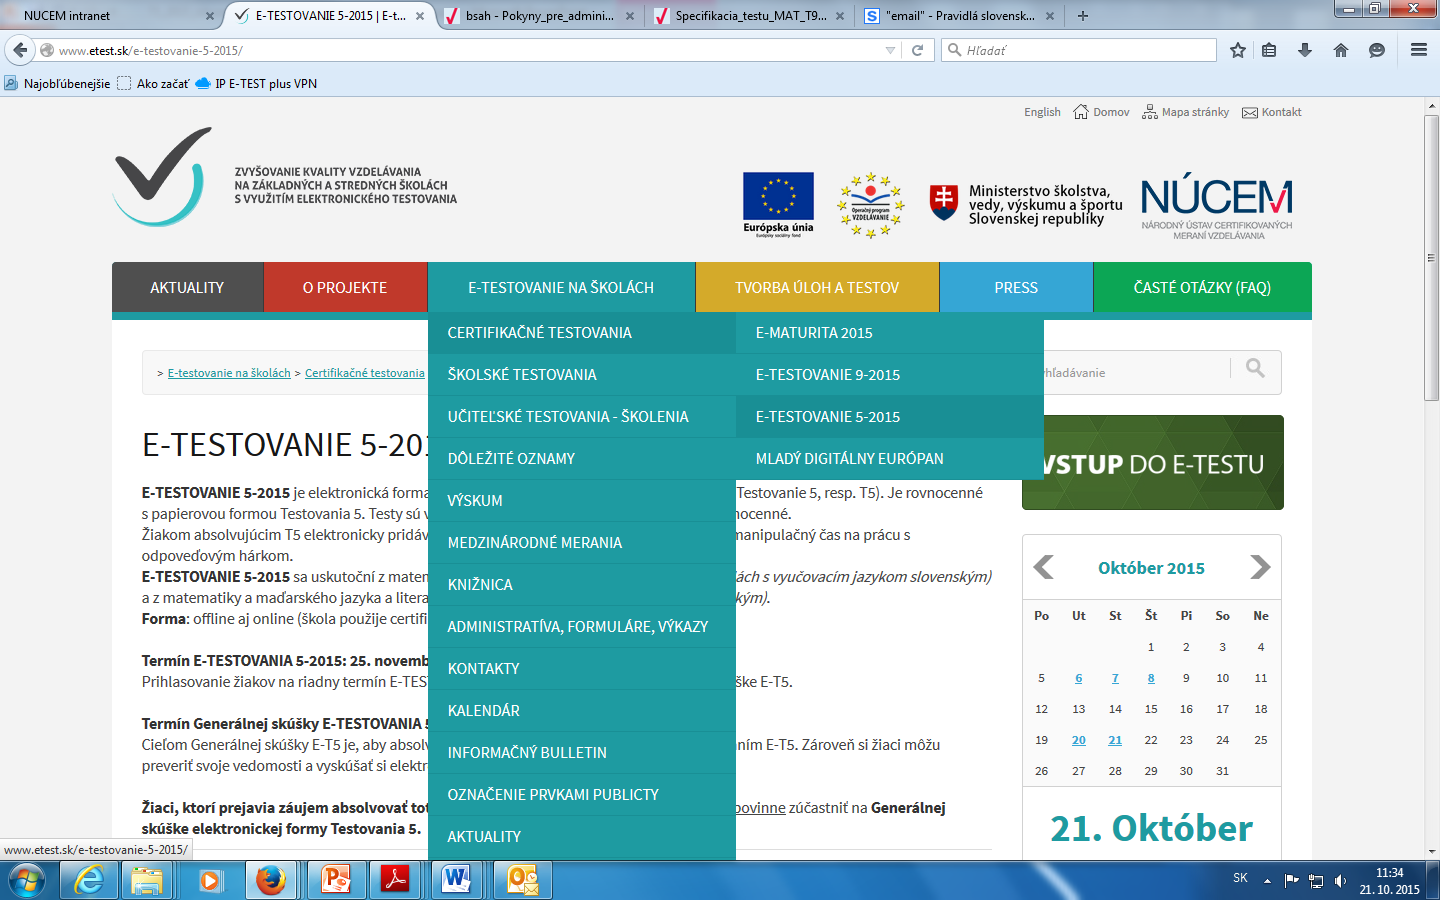Click the site search magnifier icon

pyautogui.click(x=1256, y=368)
